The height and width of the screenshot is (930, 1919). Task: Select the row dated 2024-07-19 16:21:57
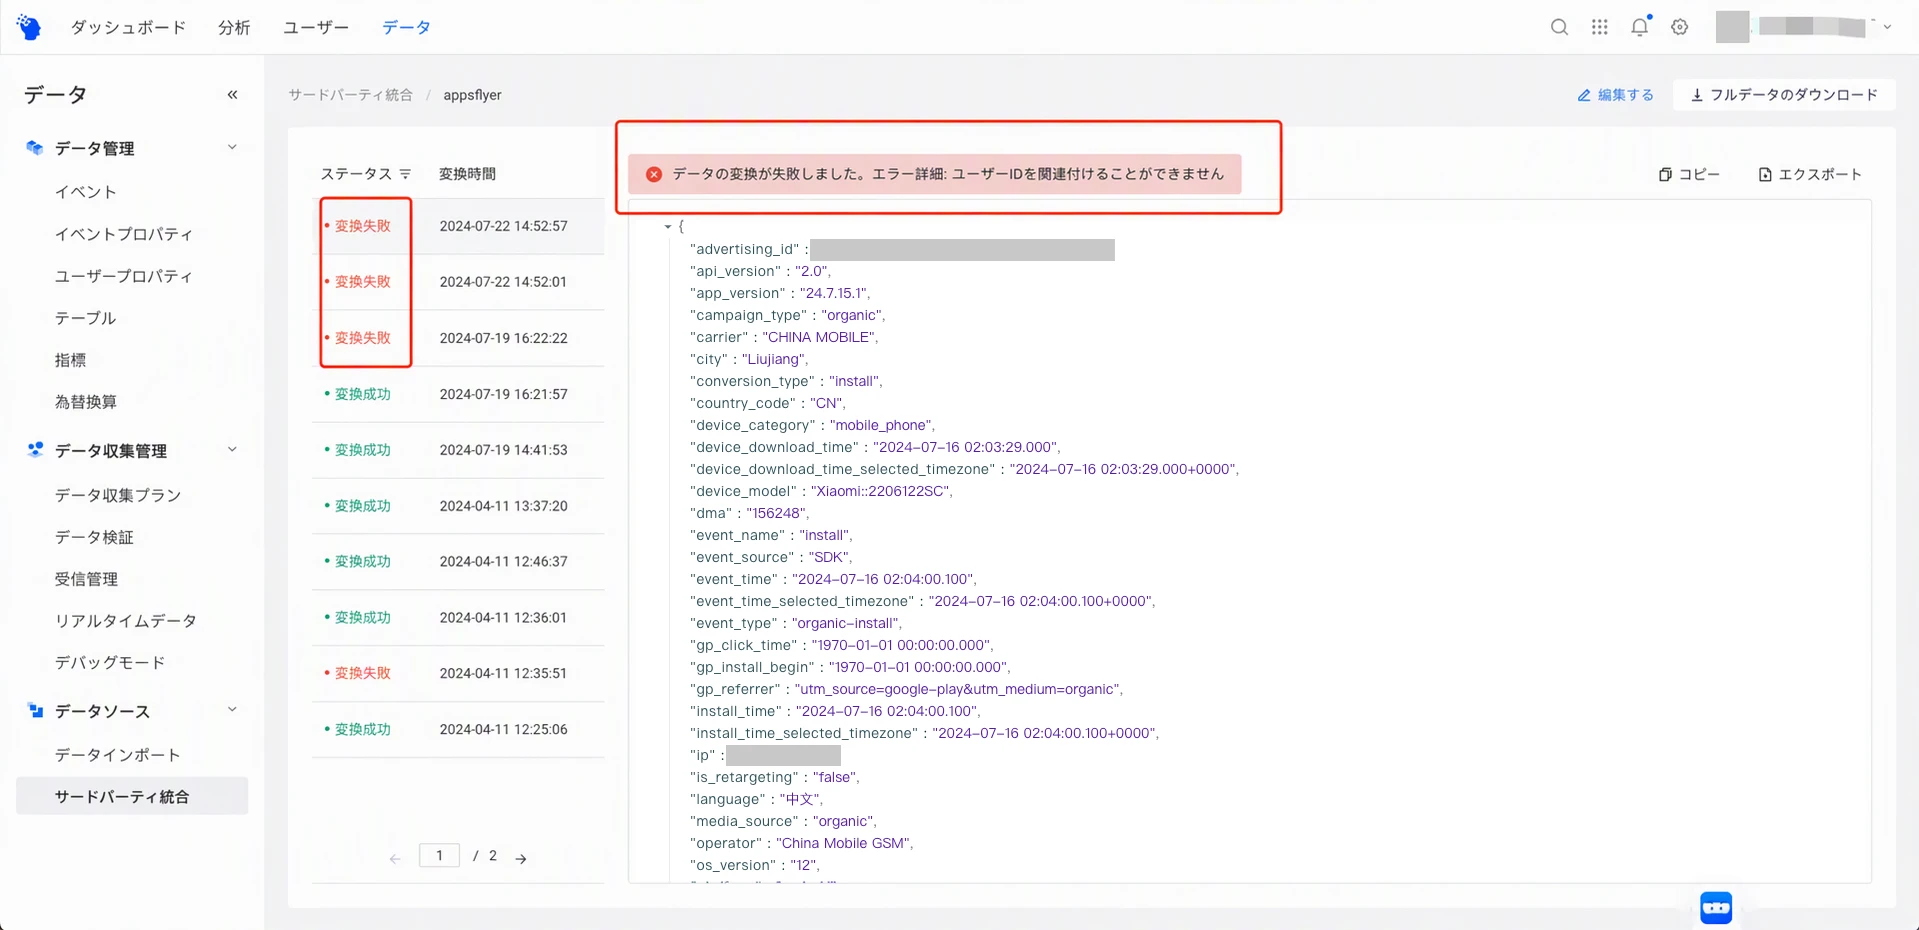(458, 394)
